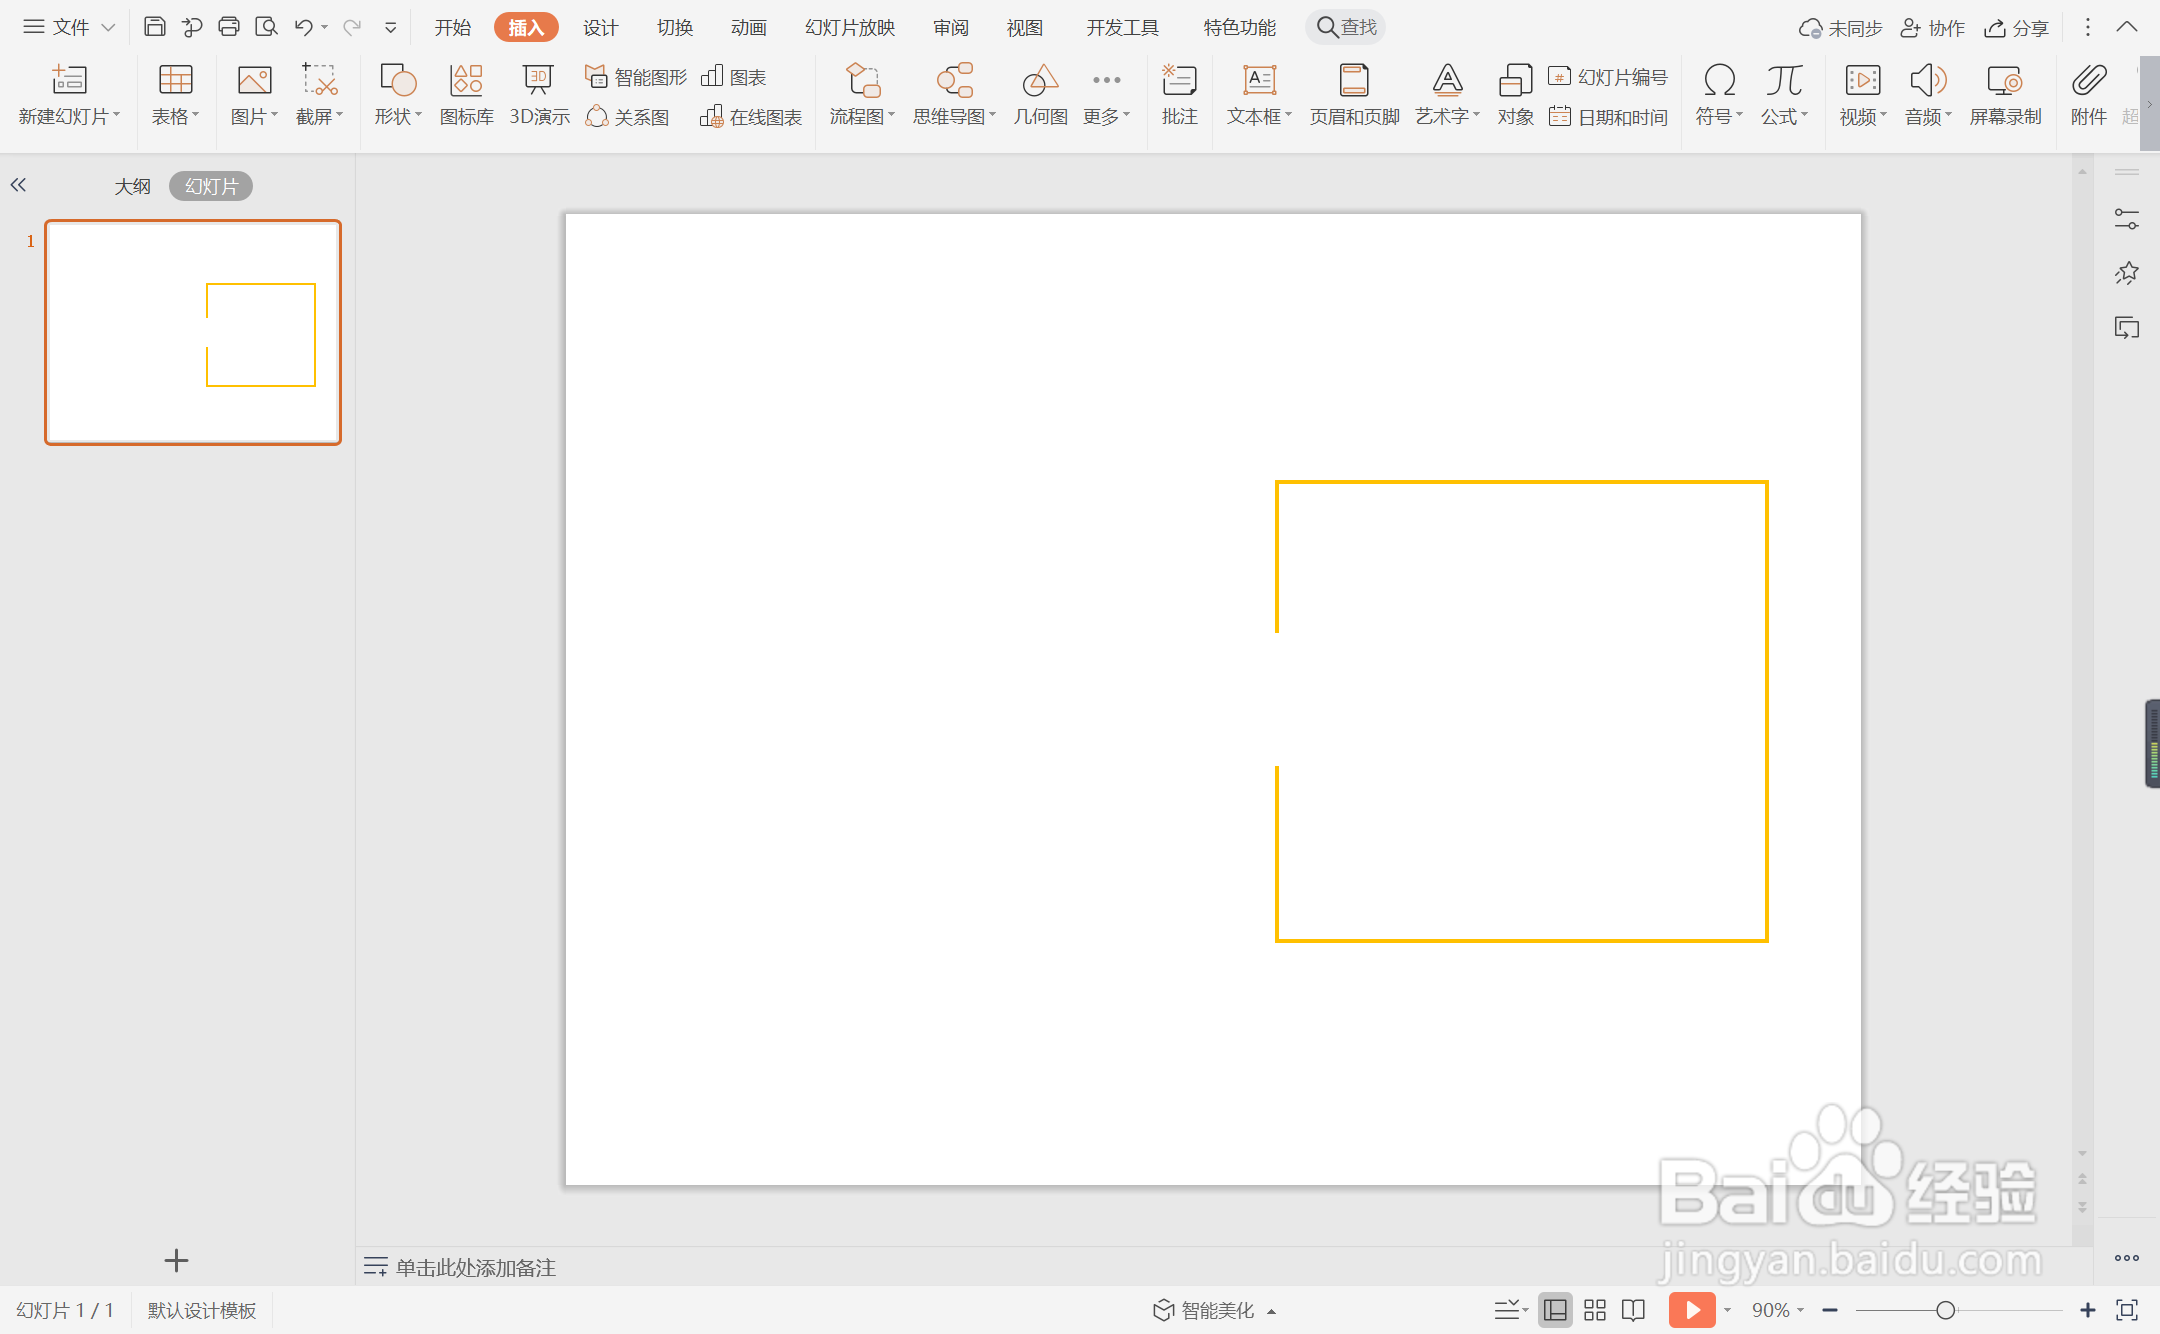The width and height of the screenshot is (2160, 1334).
Task: Insert a 批注 comment
Action: click(1179, 95)
